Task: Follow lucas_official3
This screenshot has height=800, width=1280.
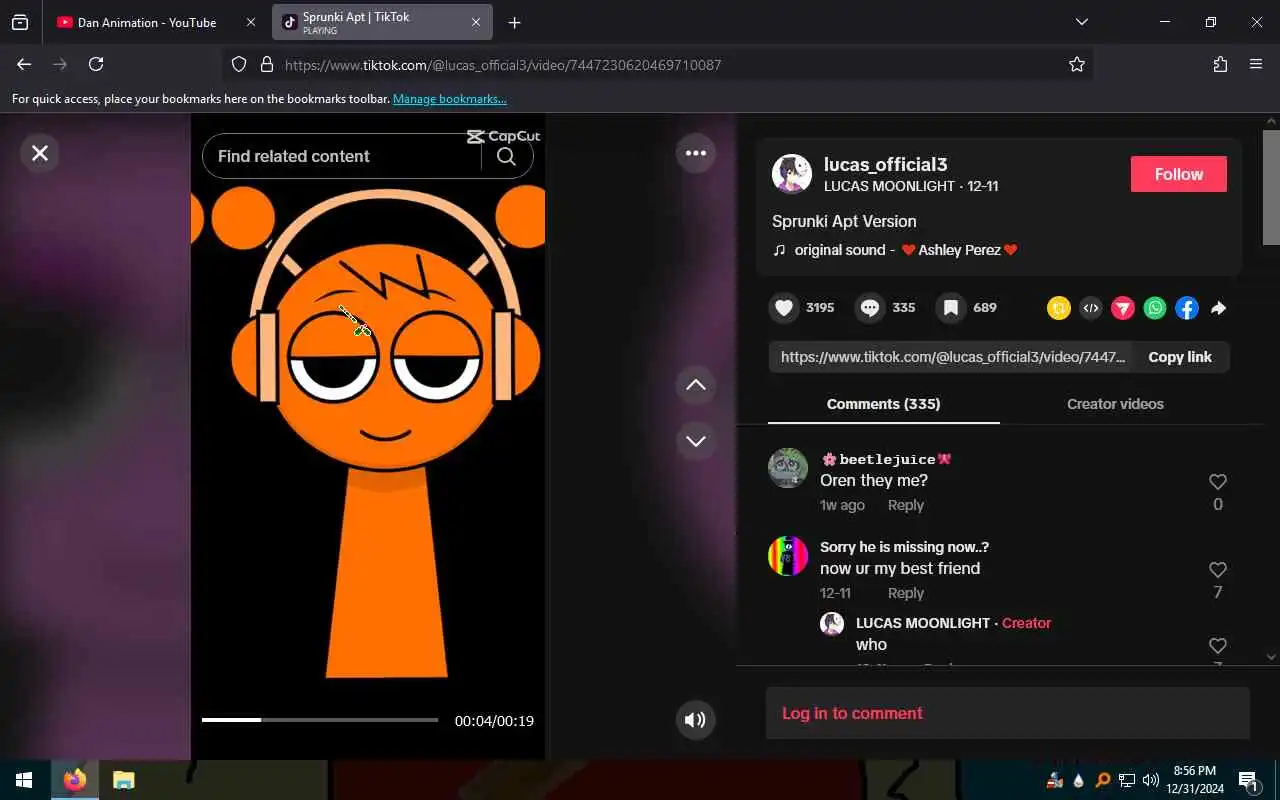Action: [x=1179, y=174]
